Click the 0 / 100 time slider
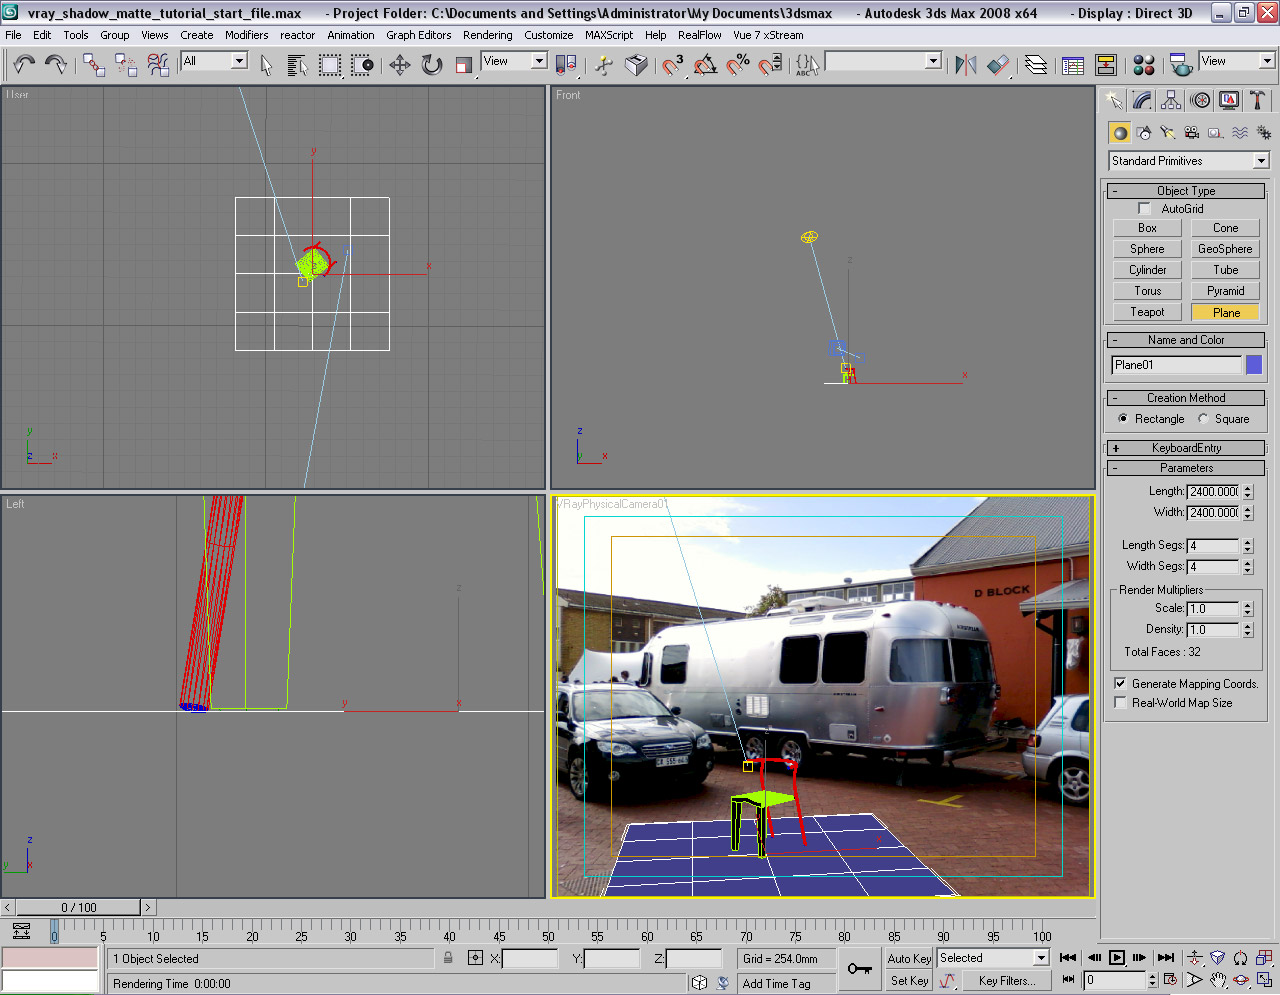Screen dimensions: 1280x995 pyautogui.click(x=79, y=908)
